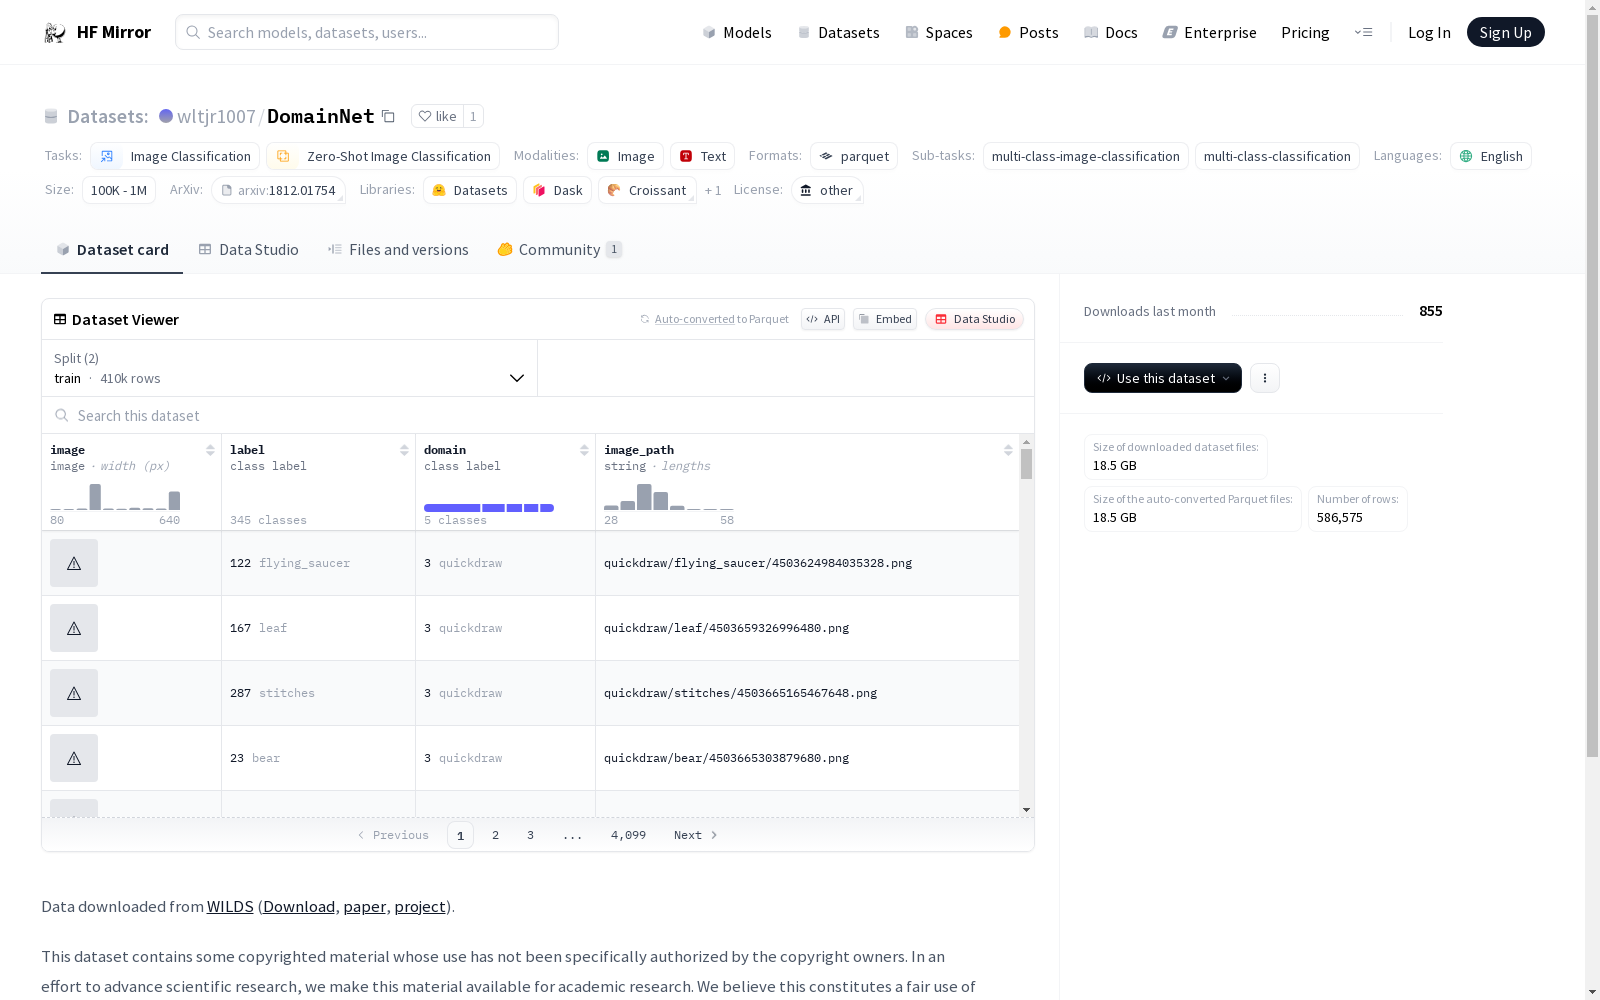Expand the Split train dropdown
The width and height of the screenshot is (1600, 1000).
point(289,368)
